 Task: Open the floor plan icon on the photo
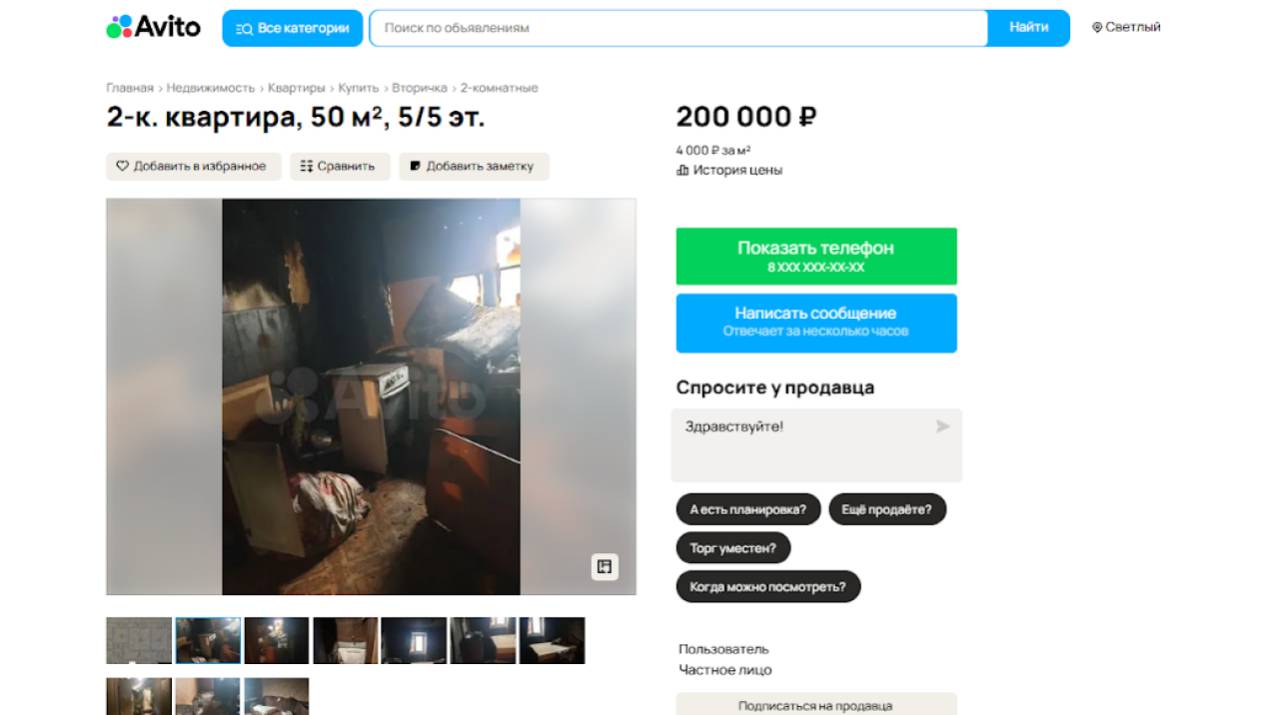pos(604,567)
